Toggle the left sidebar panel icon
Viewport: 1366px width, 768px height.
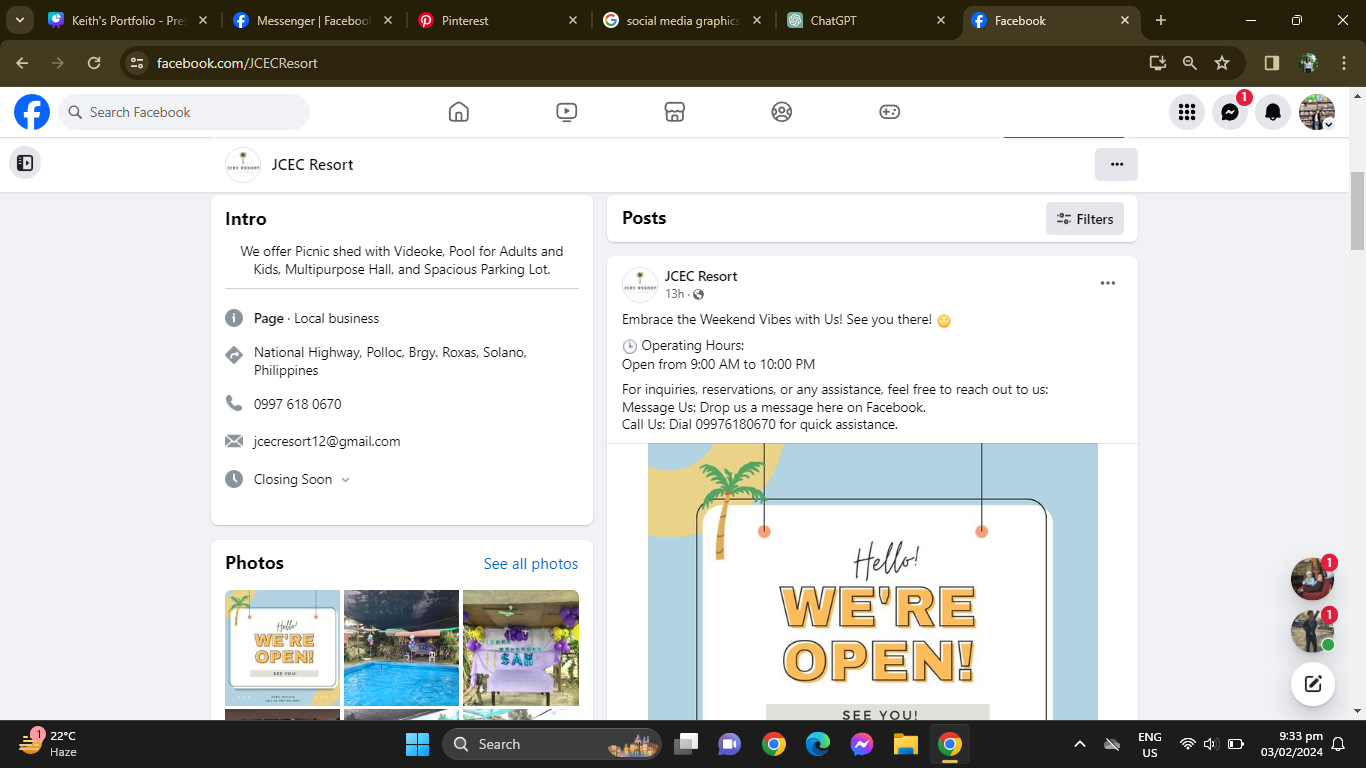pos(25,162)
